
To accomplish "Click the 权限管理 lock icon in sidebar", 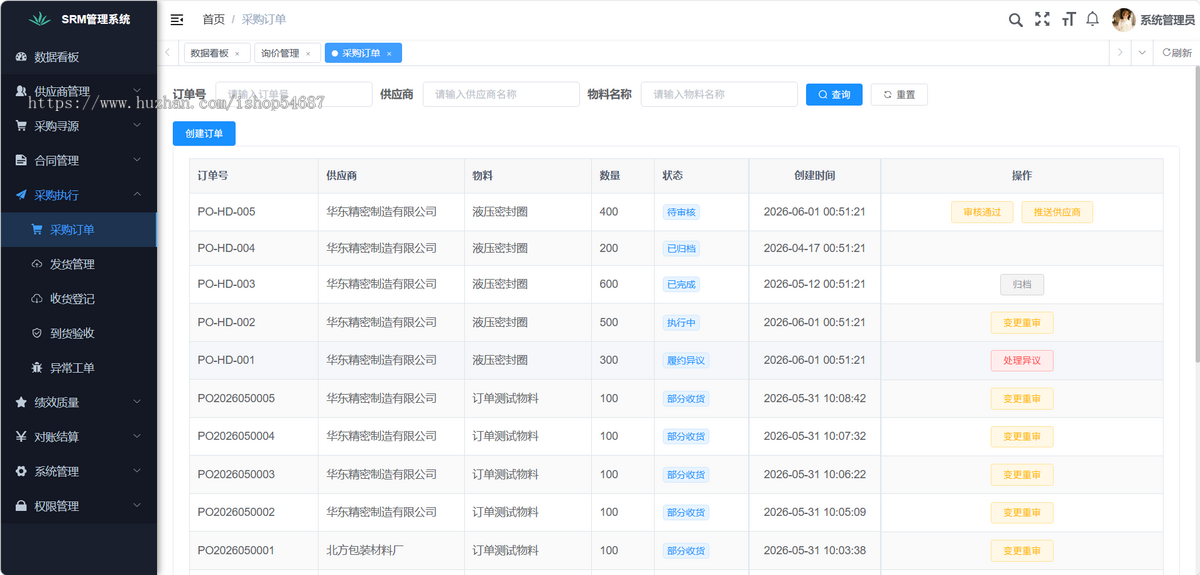I will (x=22, y=506).
